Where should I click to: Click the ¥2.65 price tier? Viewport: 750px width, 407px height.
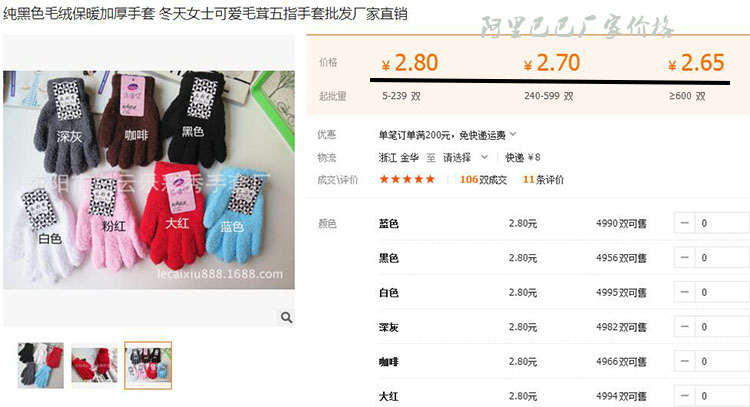pos(696,63)
